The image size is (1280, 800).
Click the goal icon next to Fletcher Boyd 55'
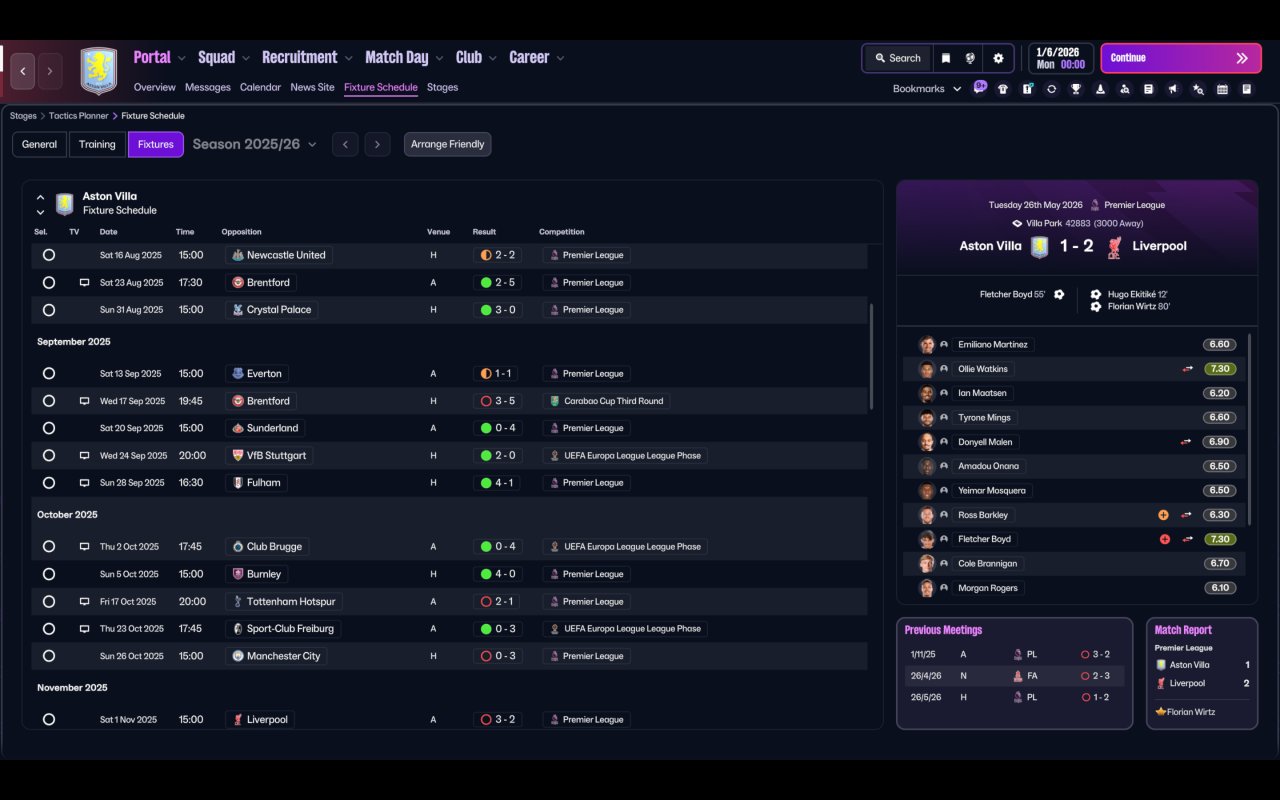(1059, 295)
